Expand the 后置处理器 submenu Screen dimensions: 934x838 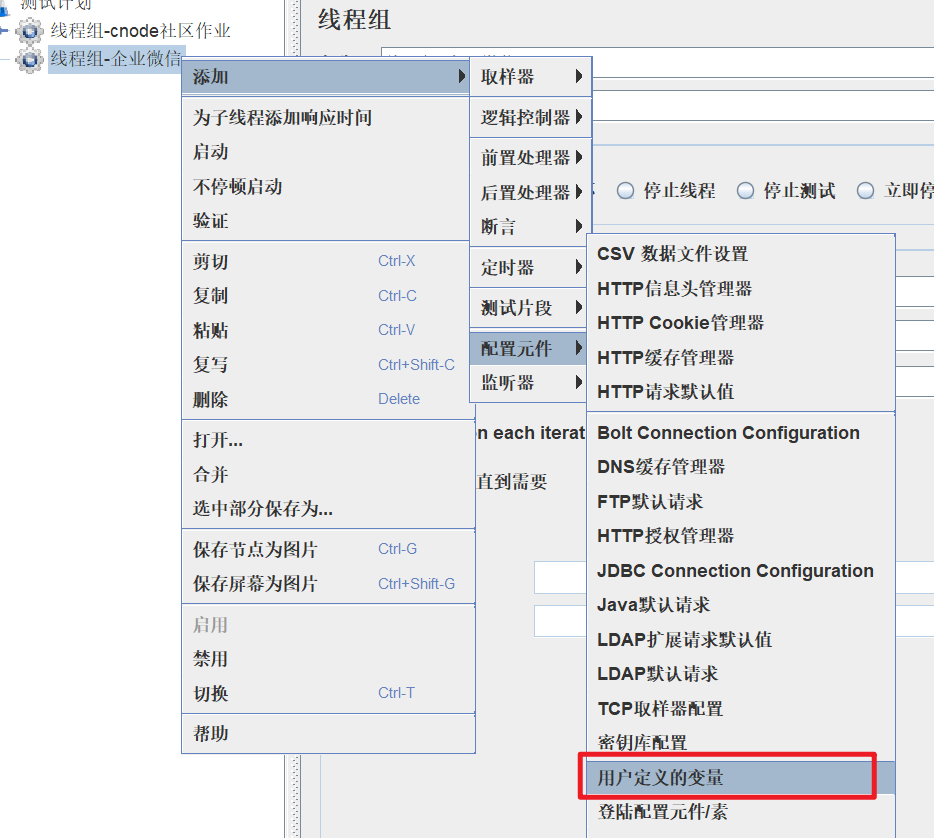coord(530,192)
